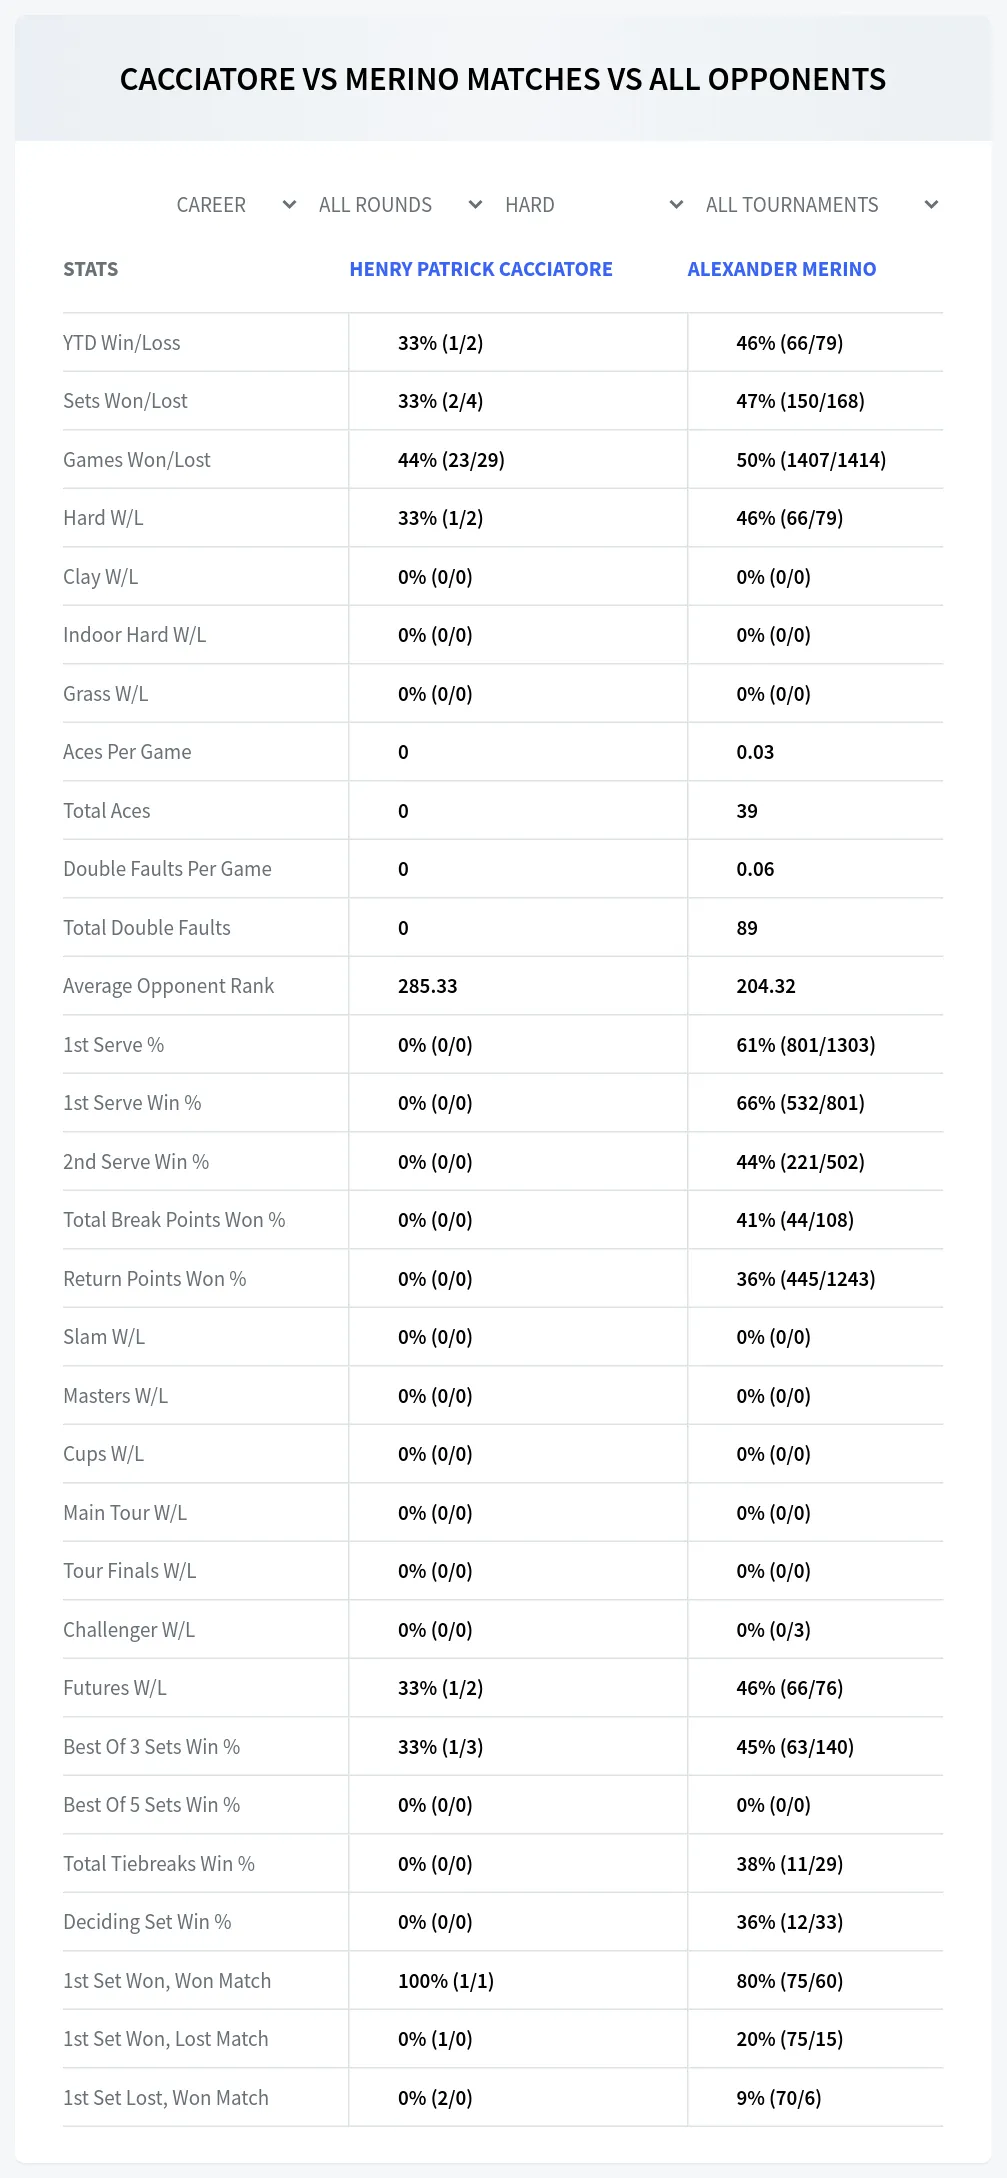Open Alexander Merino player link
Screen dimensions: 1007x2178
click(782, 269)
